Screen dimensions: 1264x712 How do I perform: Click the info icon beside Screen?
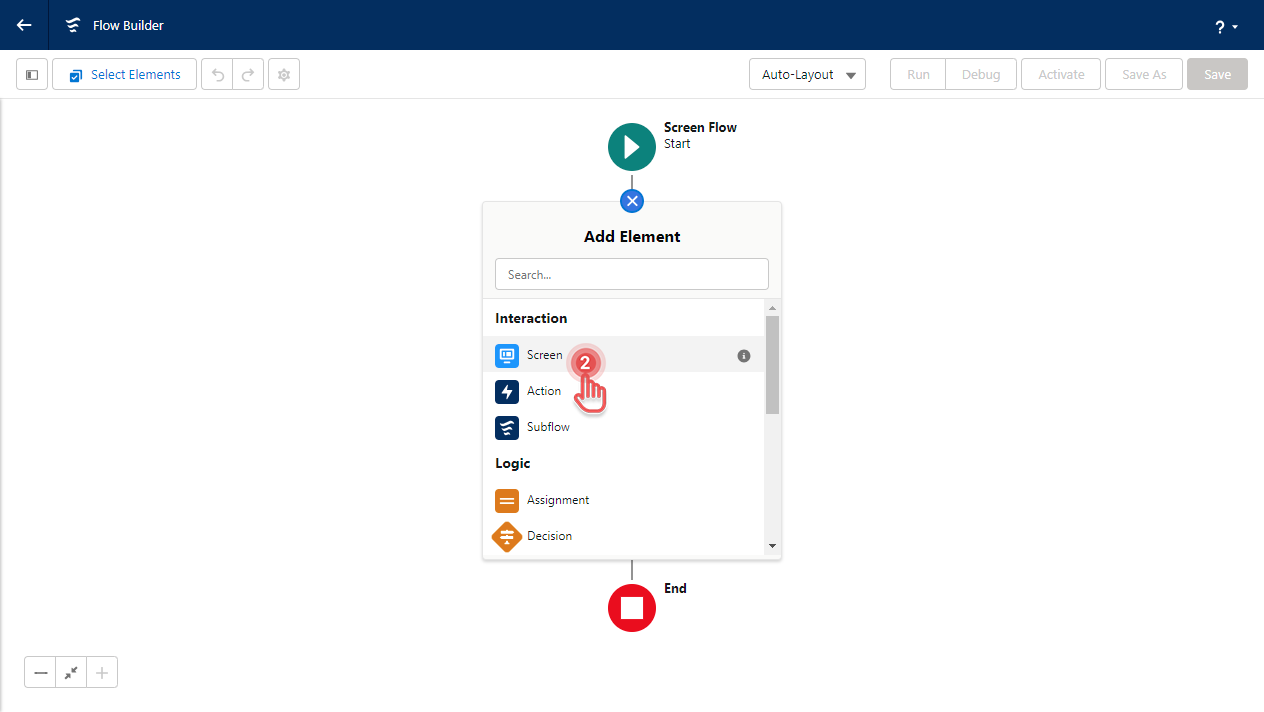point(743,355)
